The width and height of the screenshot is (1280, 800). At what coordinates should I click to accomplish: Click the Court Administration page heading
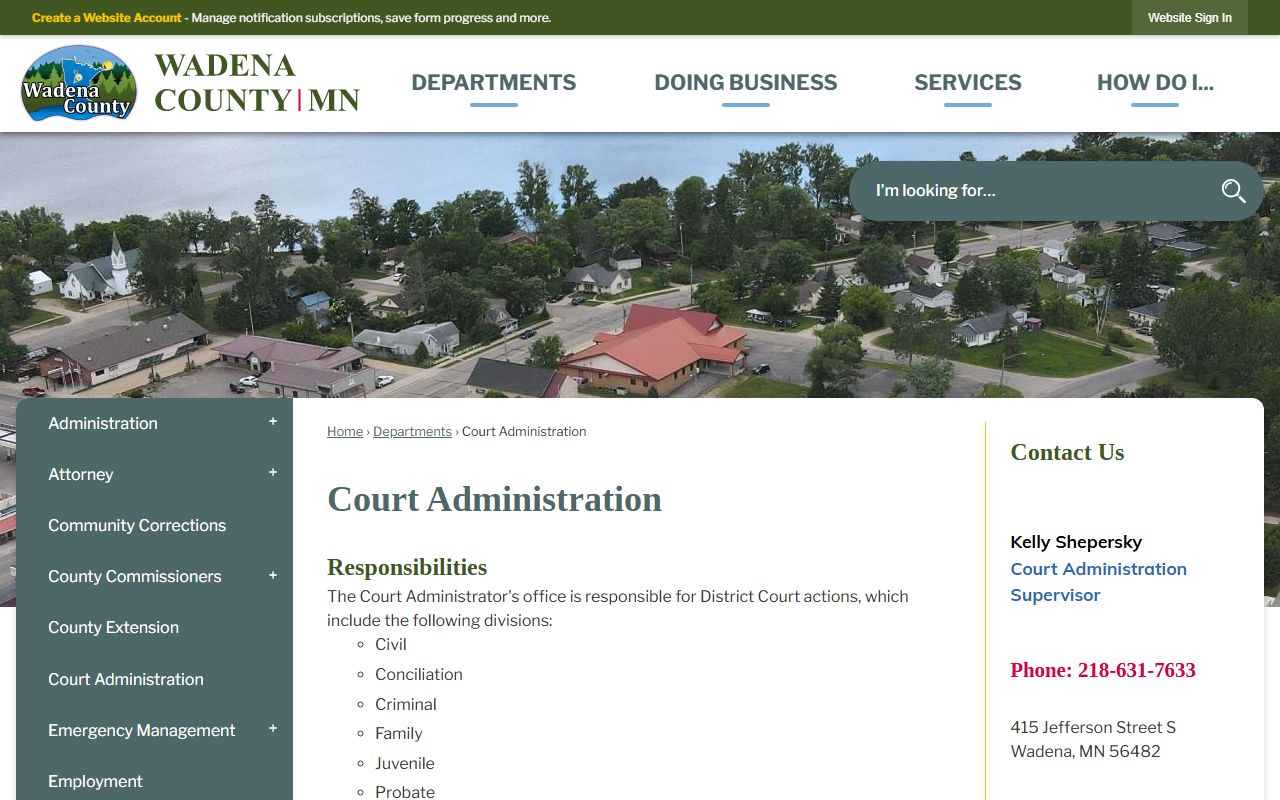[x=494, y=499]
